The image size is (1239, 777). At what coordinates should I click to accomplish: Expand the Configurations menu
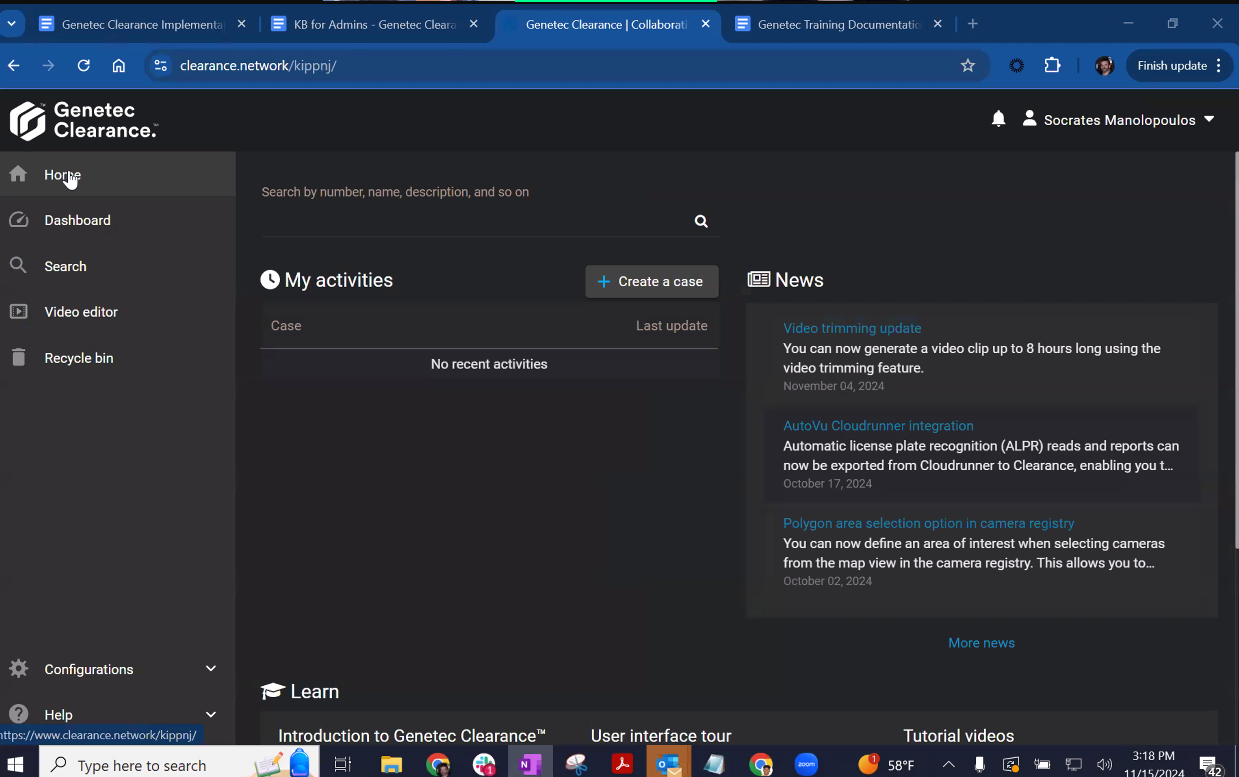click(x=112, y=669)
